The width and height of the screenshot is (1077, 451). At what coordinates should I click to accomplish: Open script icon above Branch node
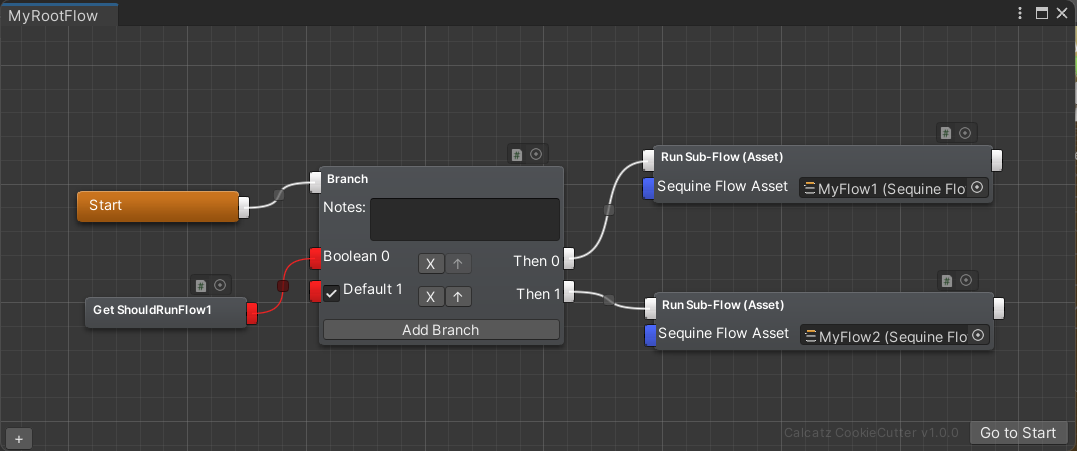(x=517, y=154)
